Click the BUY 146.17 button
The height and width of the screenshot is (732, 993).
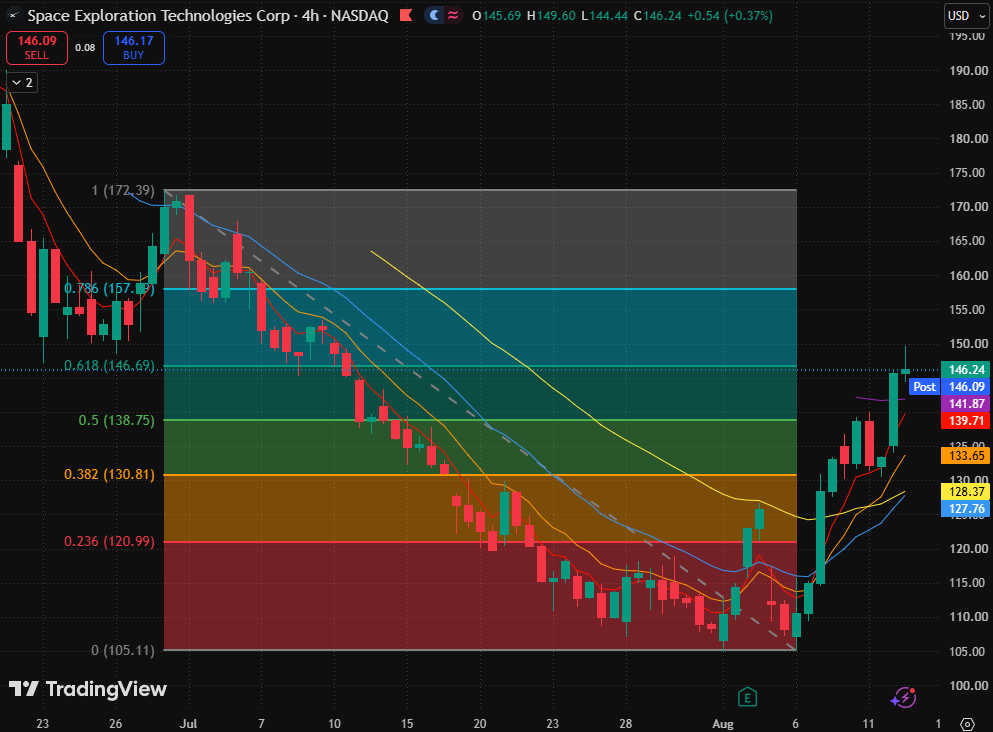tap(134, 47)
